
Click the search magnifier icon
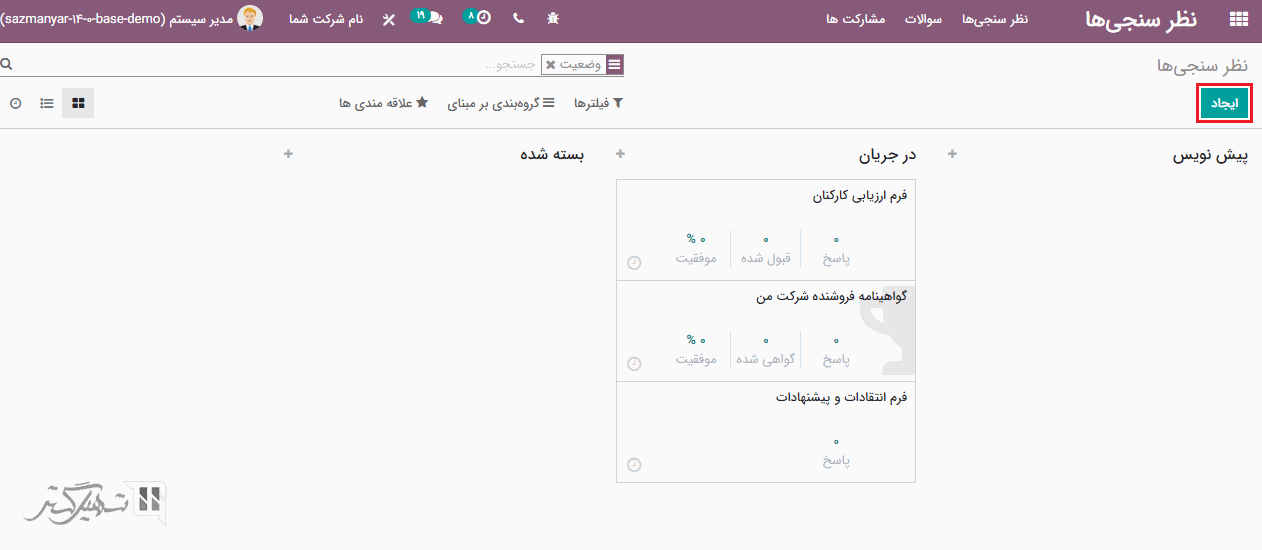7,64
